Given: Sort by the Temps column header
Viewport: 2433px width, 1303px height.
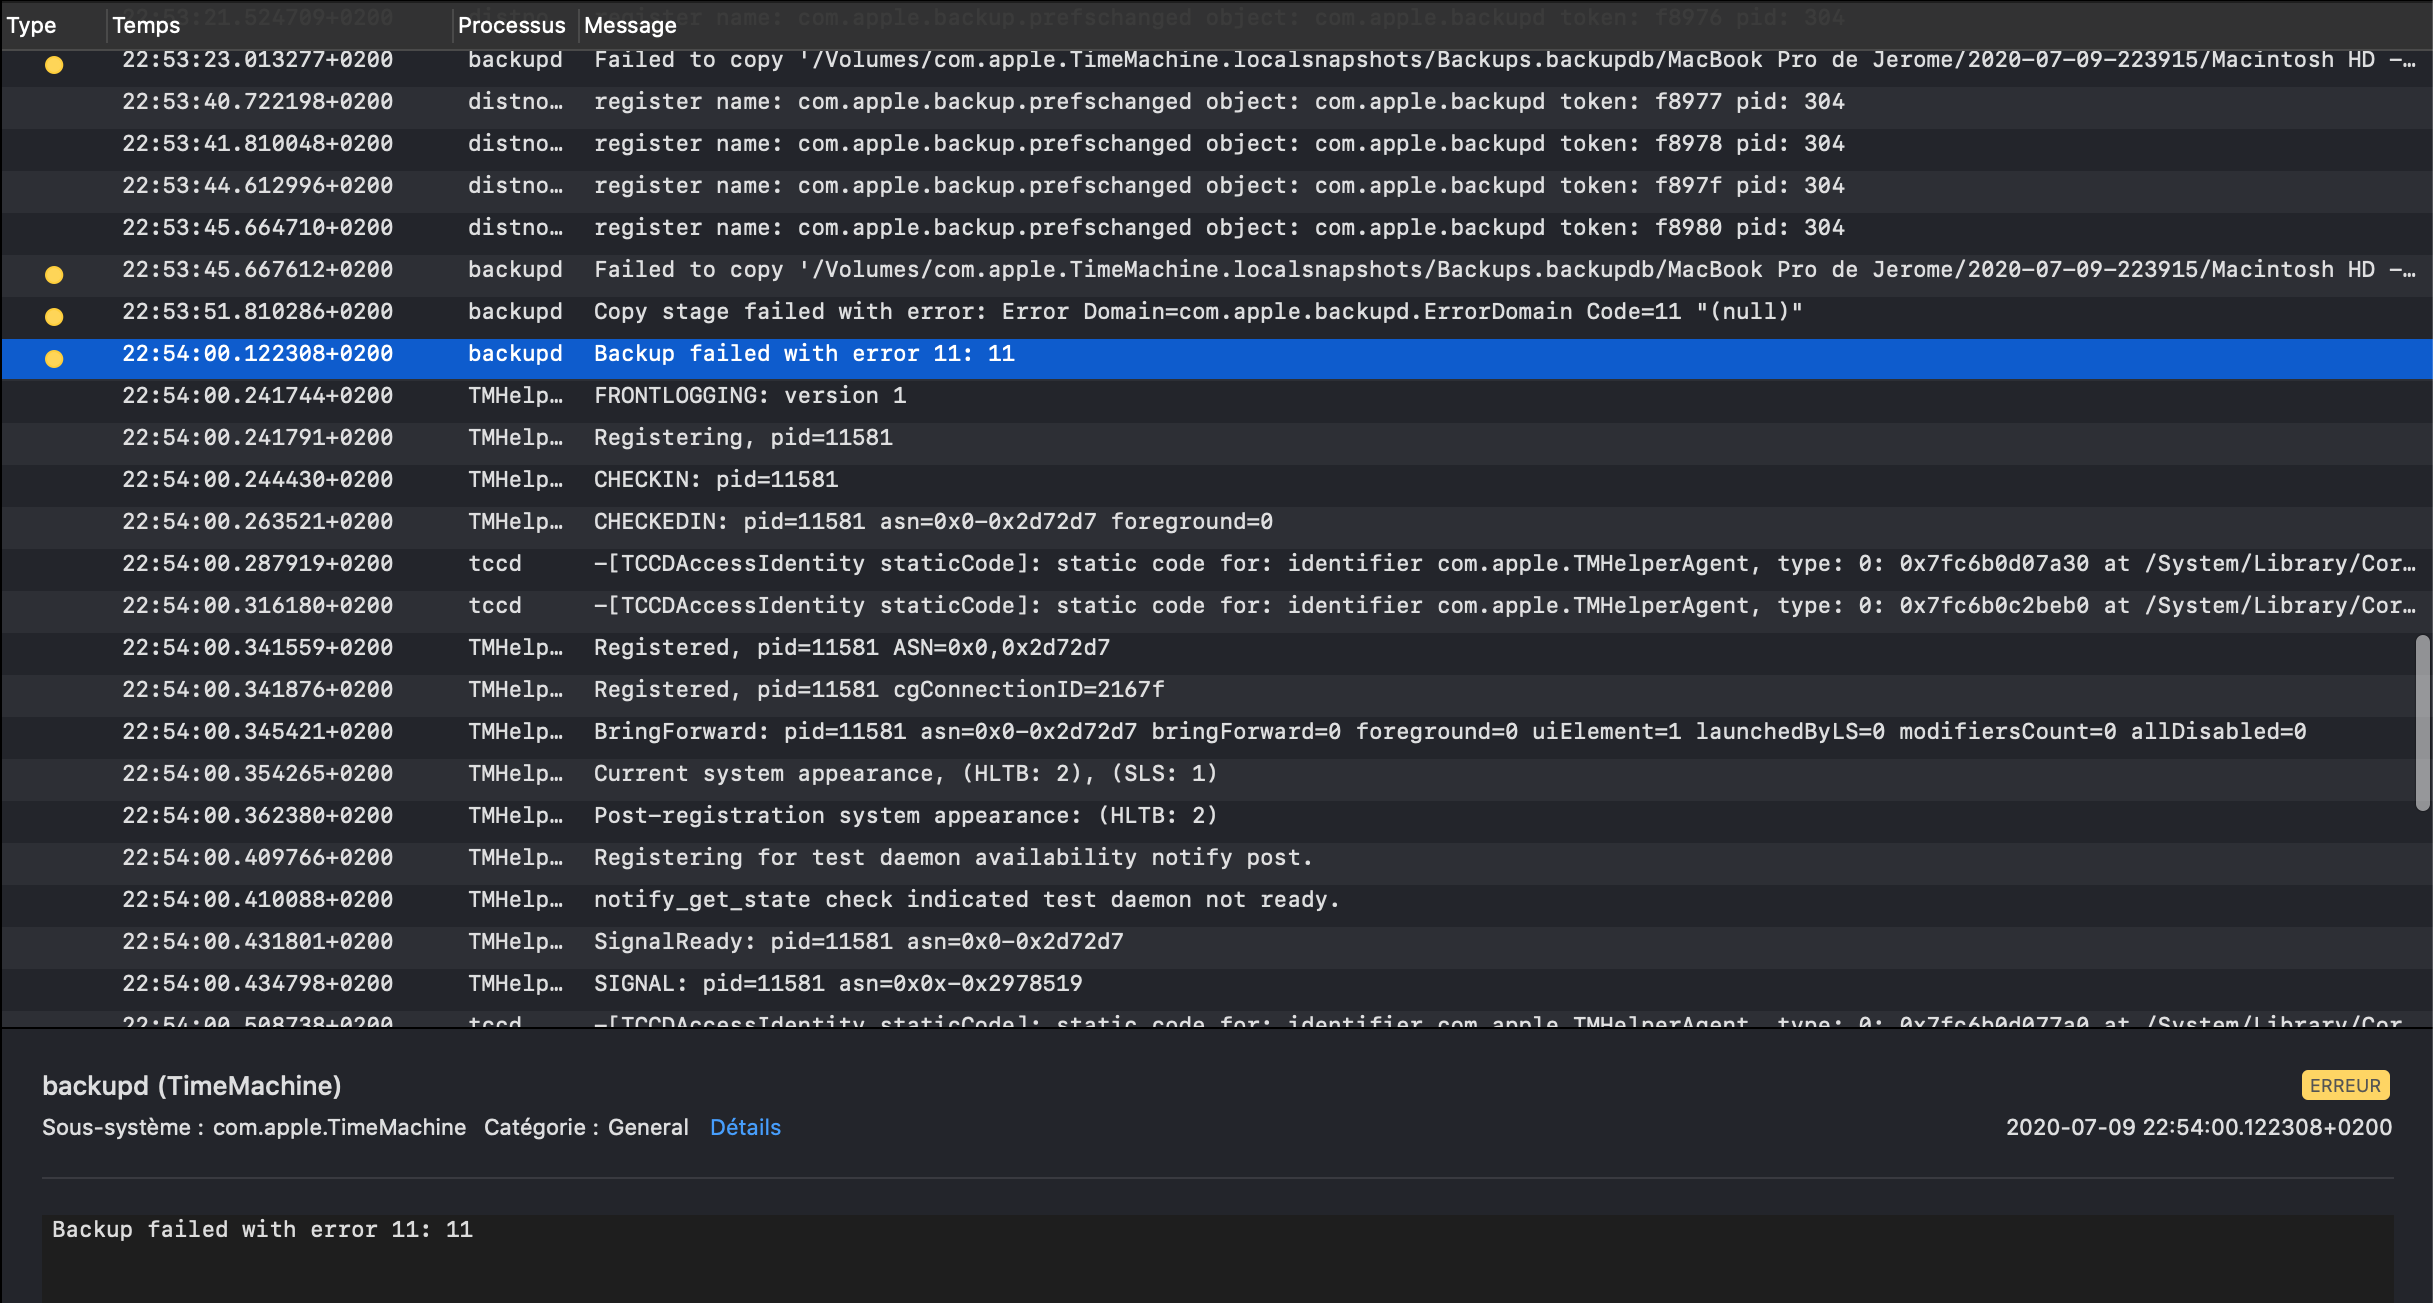Looking at the screenshot, I should [x=146, y=25].
